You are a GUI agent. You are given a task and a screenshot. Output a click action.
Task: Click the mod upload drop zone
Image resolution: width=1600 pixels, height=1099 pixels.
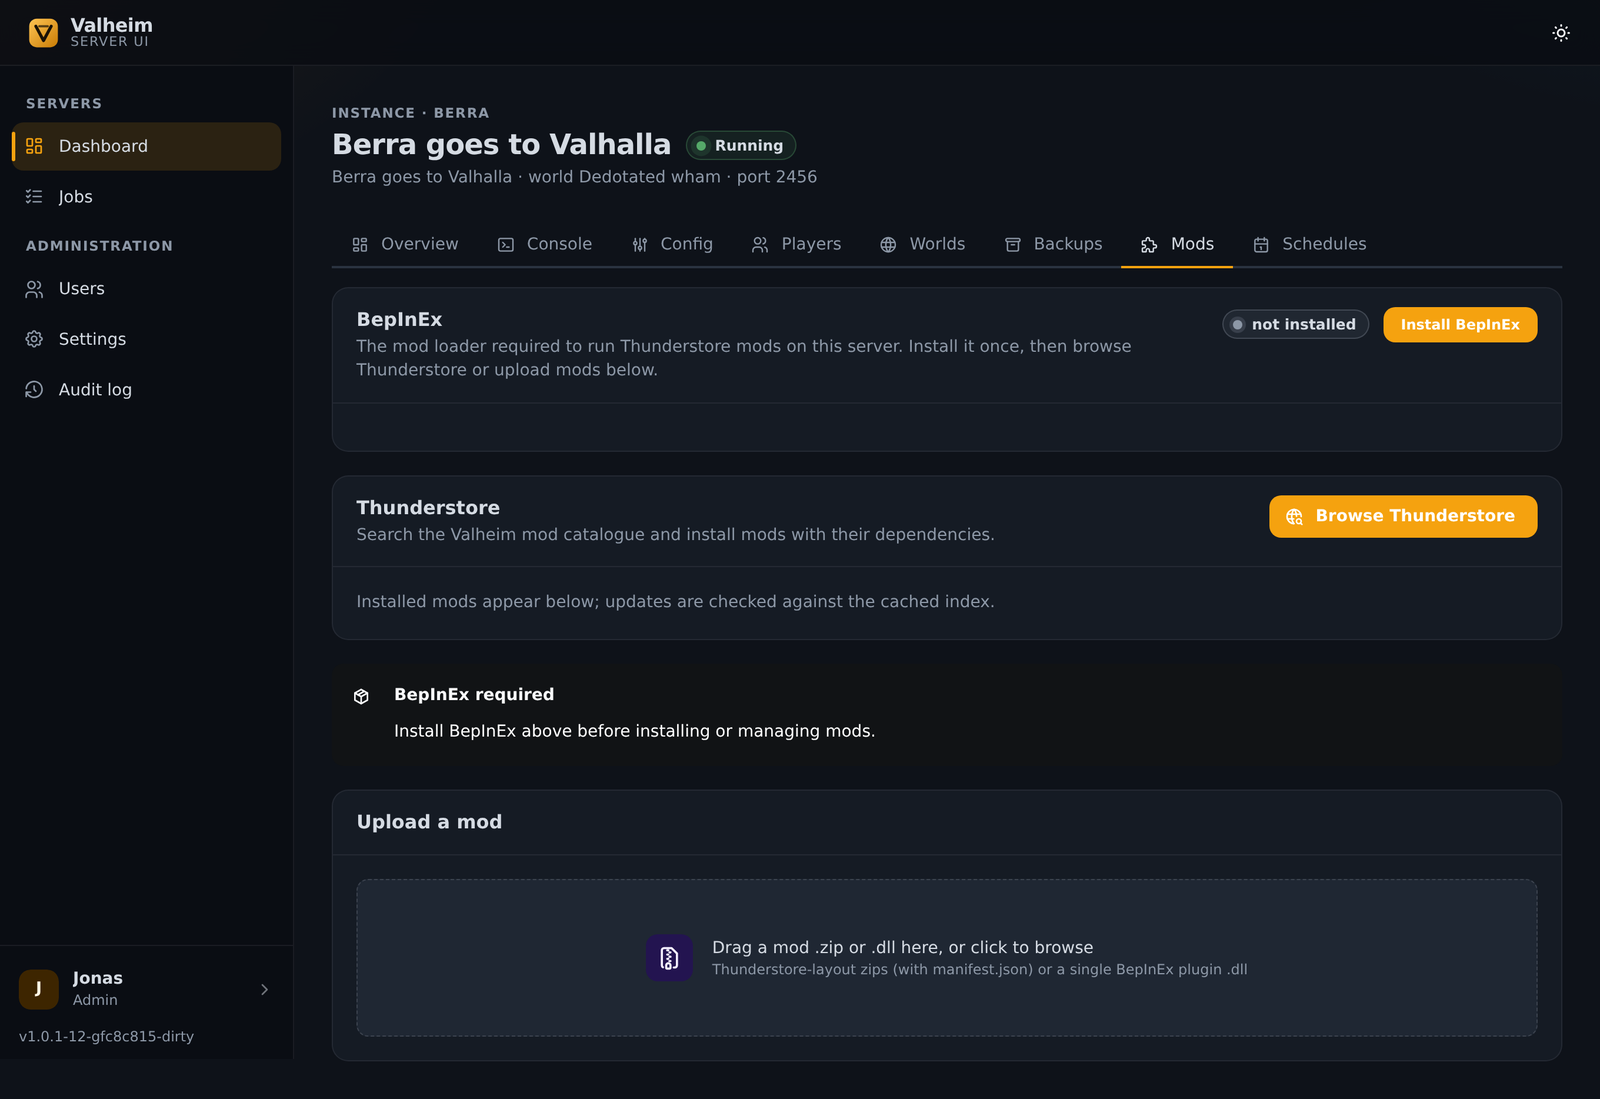946,958
